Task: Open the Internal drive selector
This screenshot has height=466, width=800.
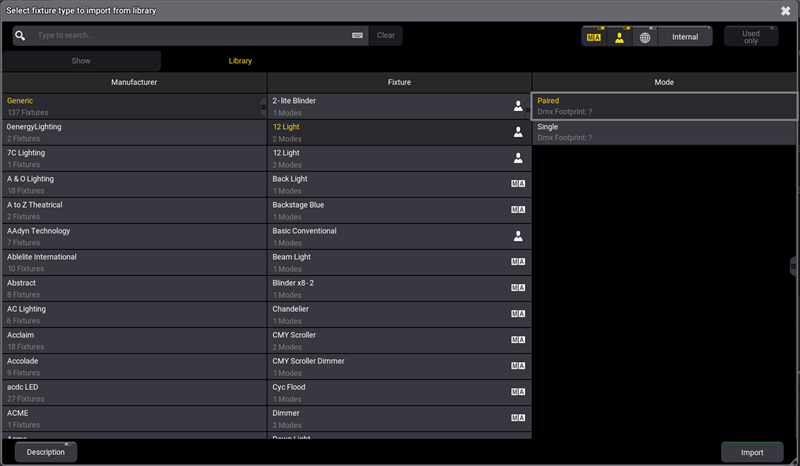Action: tap(685, 37)
